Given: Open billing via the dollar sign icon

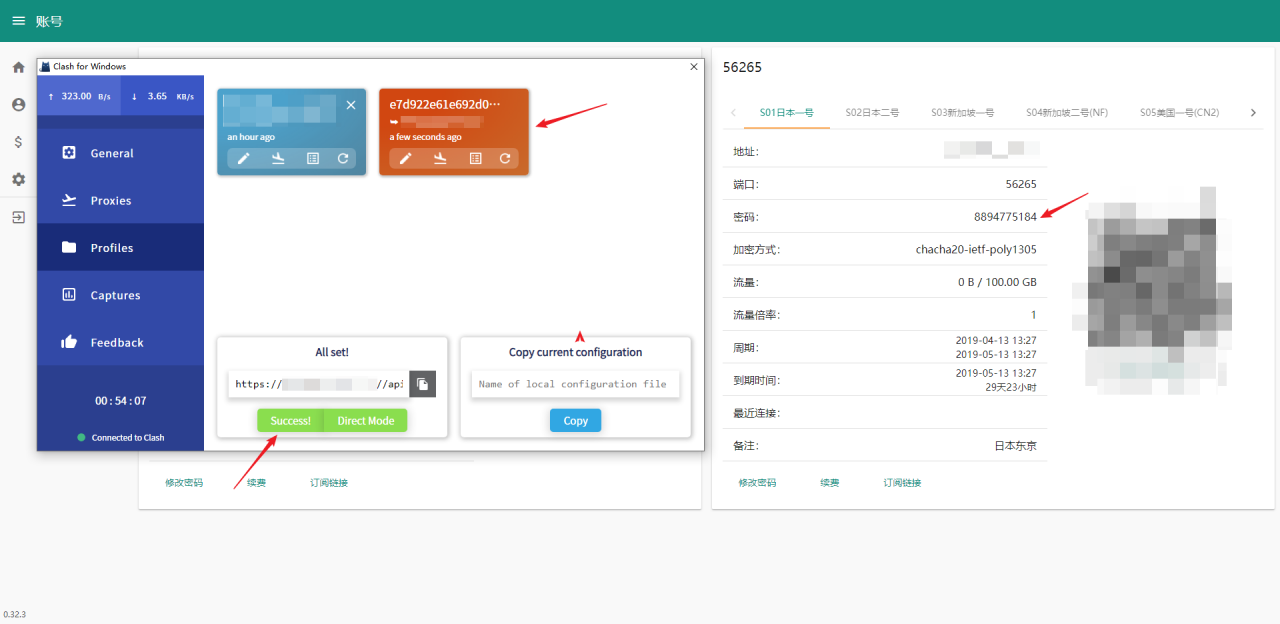Looking at the screenshot, I should click(x=17, y=141).
